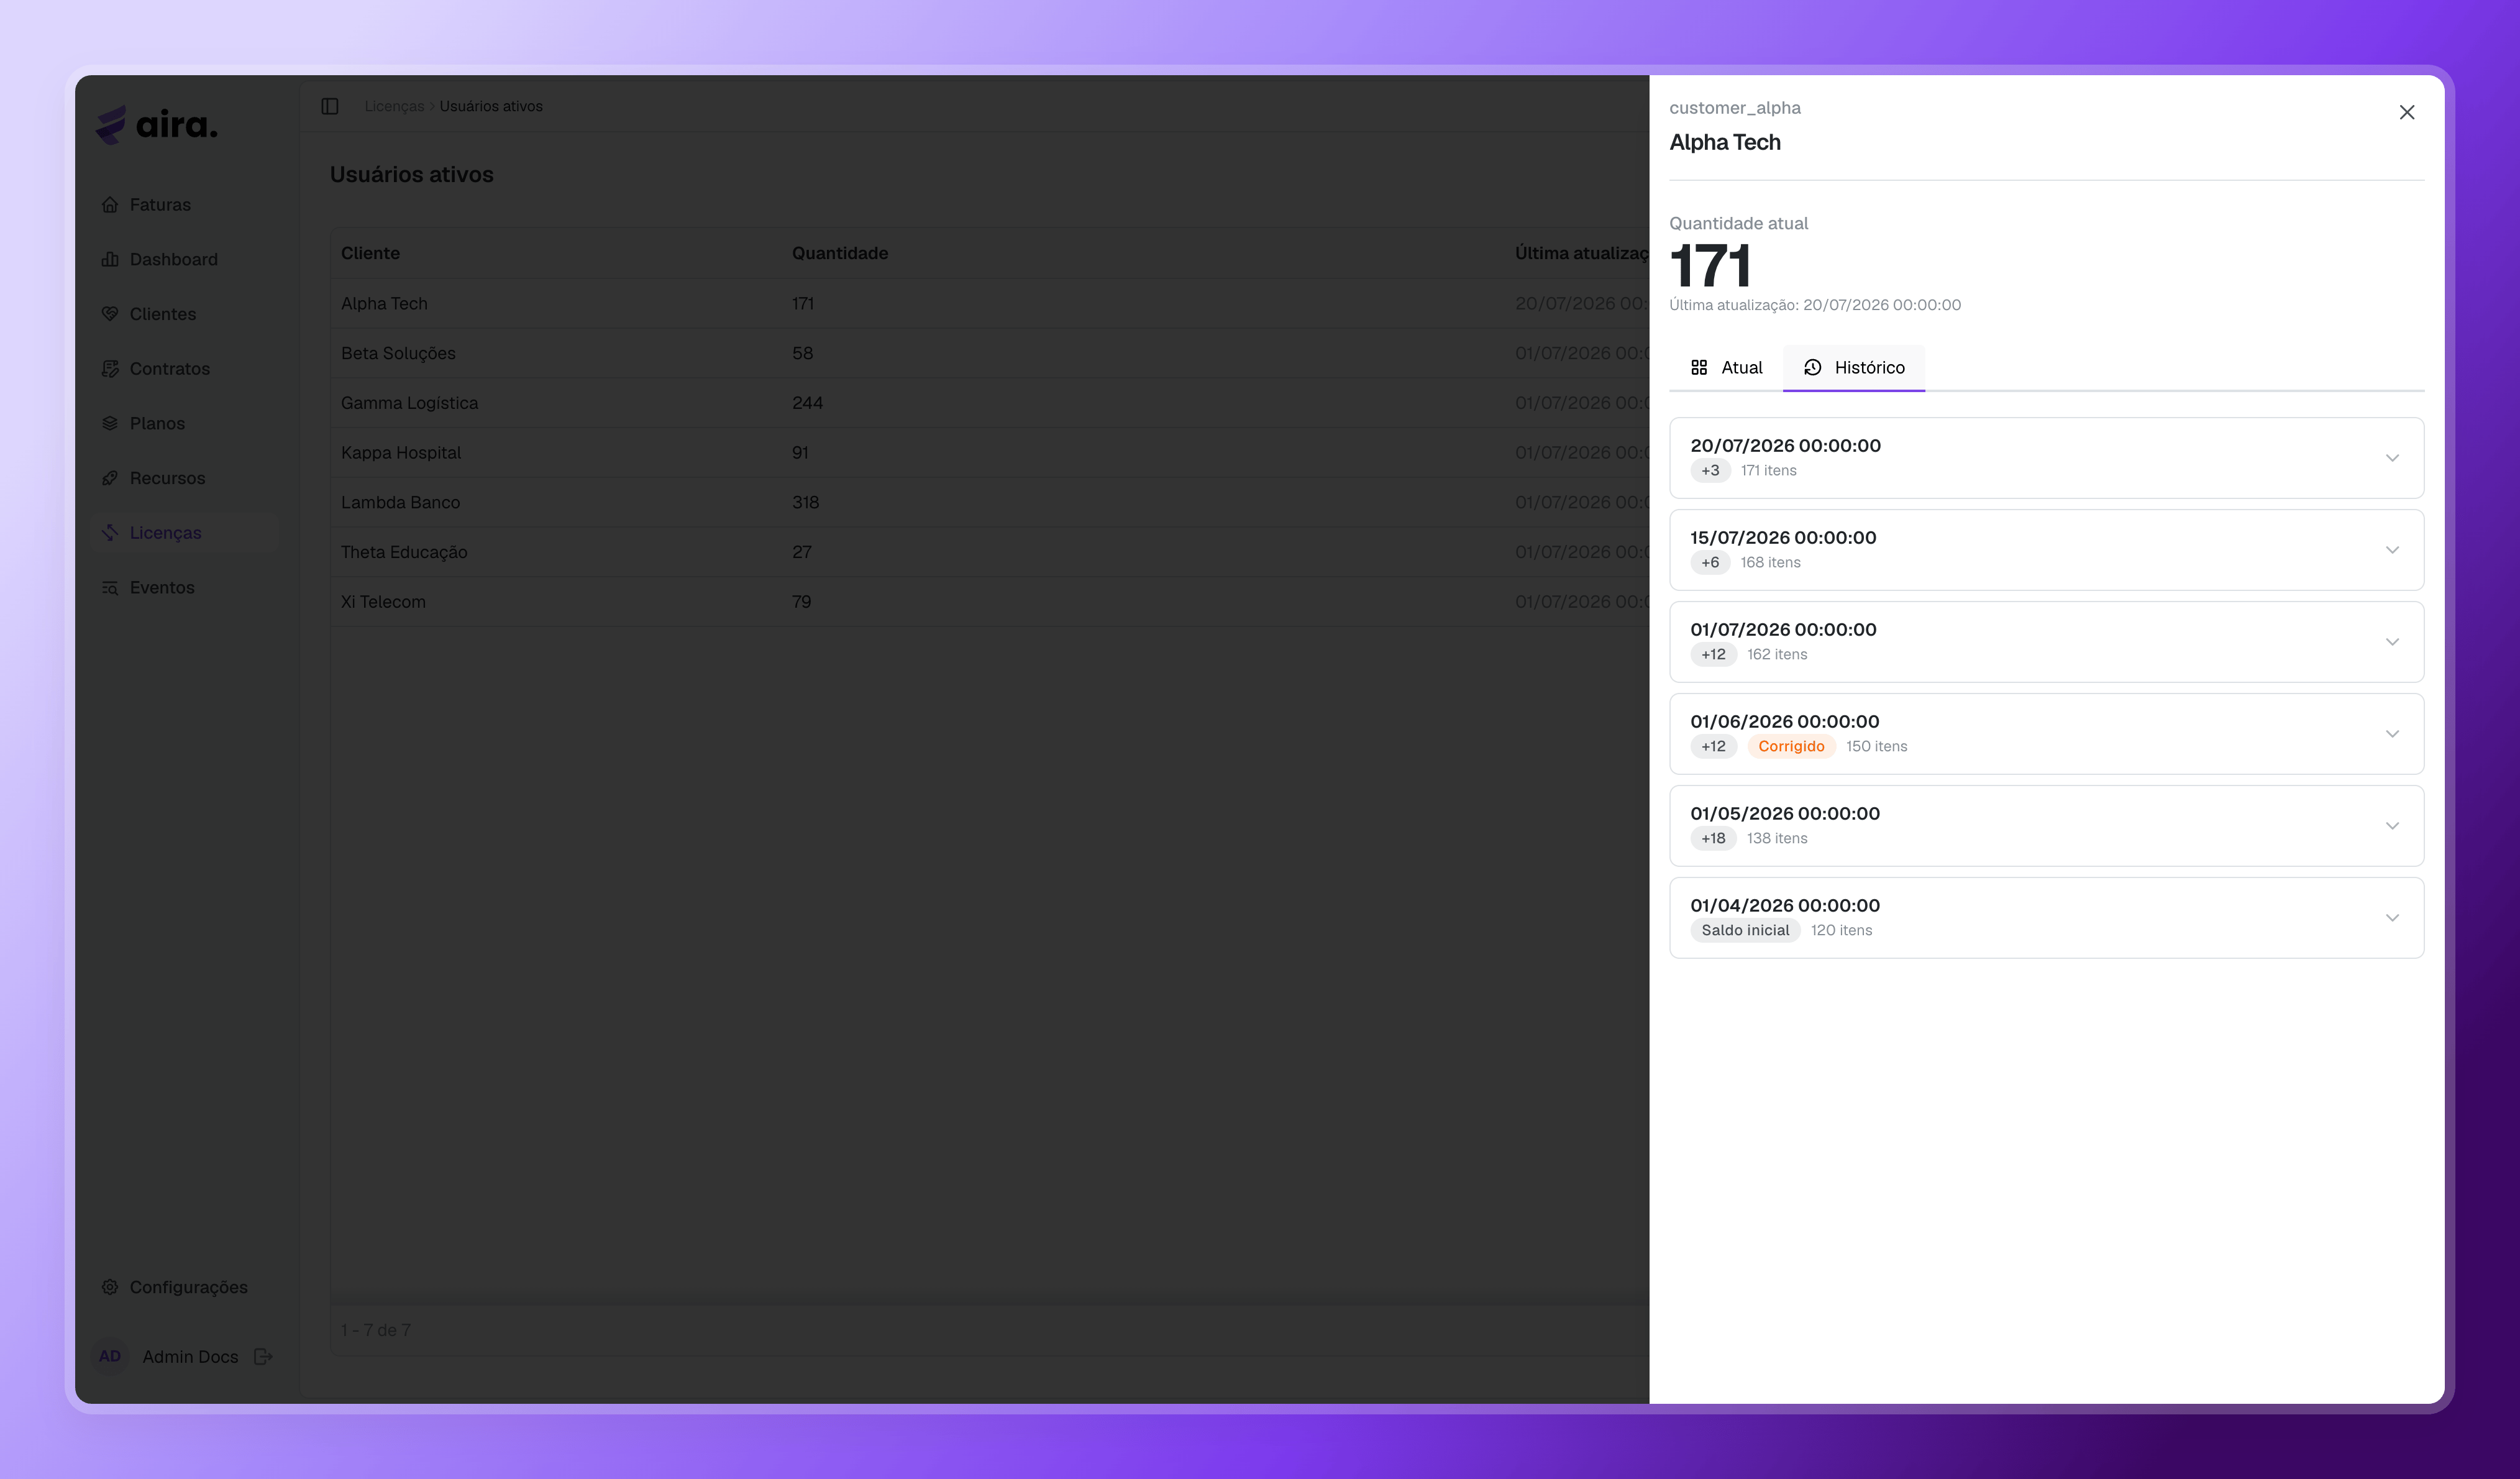Select the Xi Telecom table row
Screen dimensions: 2520x1479
tap(990, 602)
